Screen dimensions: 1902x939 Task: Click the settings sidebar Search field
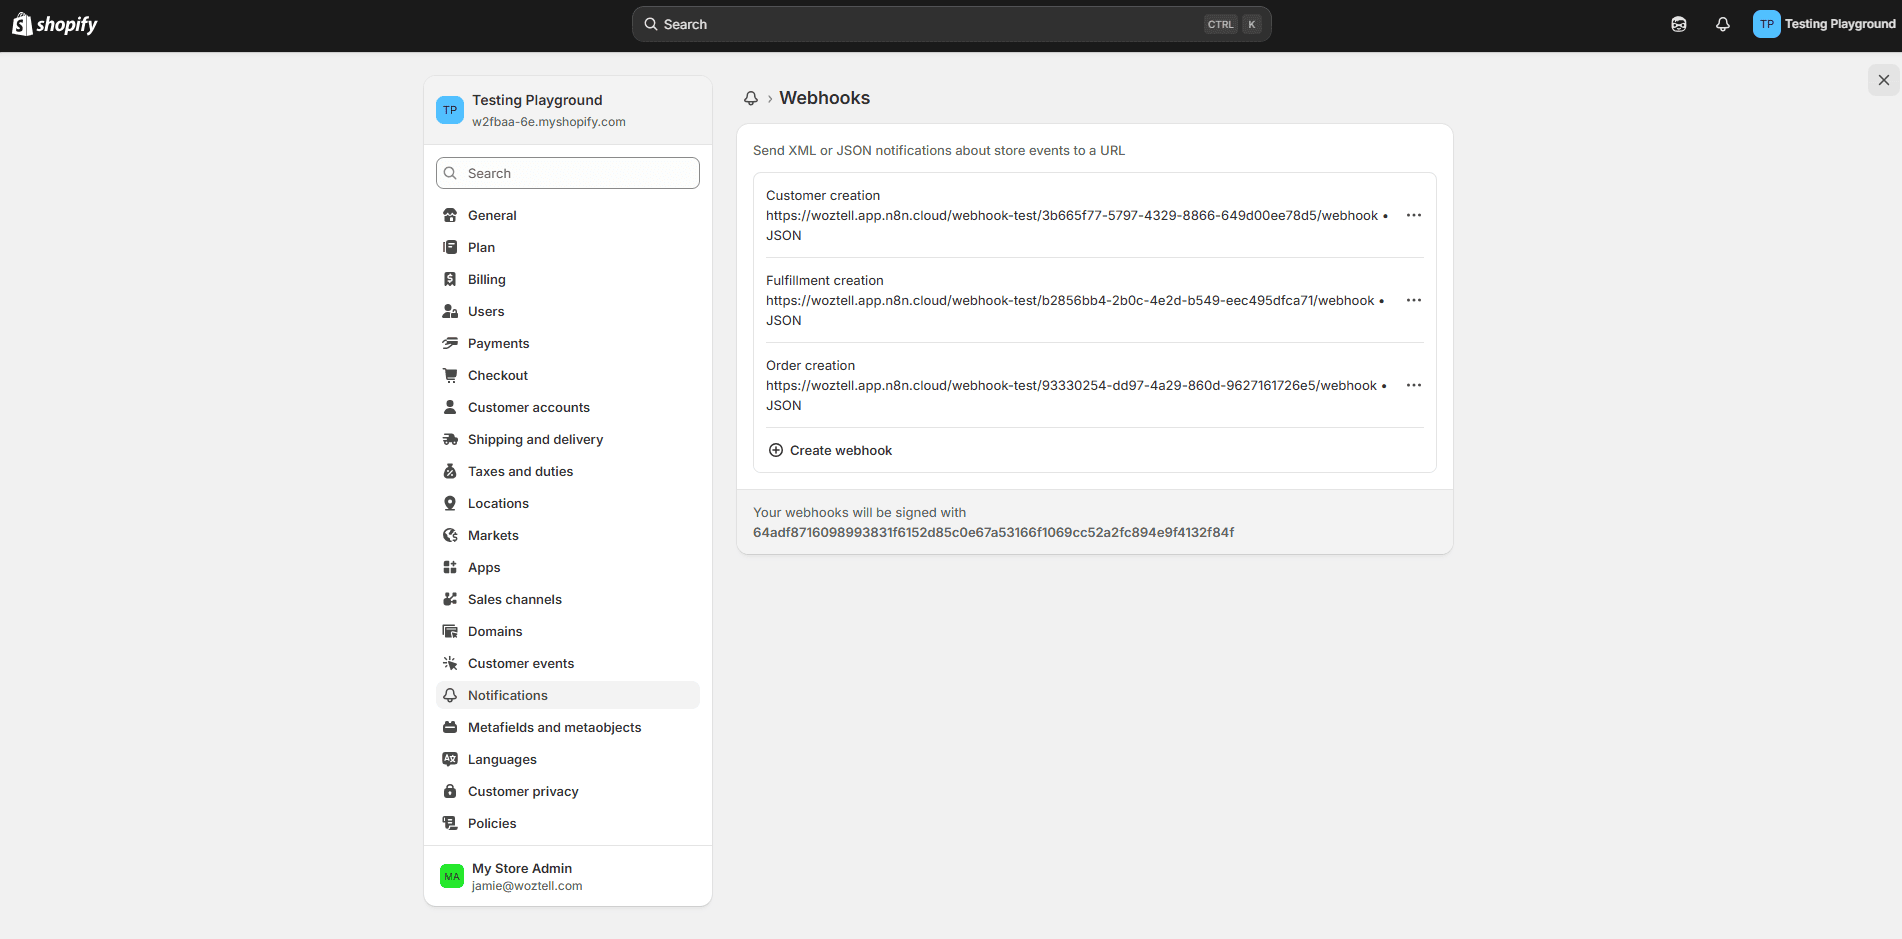(568, 173)
